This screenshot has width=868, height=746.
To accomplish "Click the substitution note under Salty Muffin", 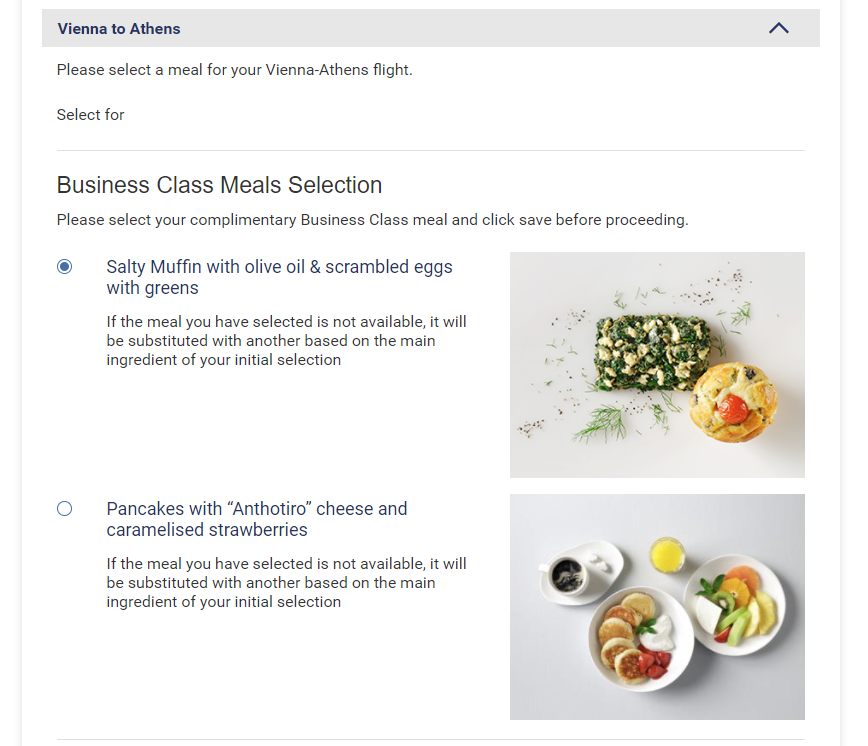I will coord(286,341).
